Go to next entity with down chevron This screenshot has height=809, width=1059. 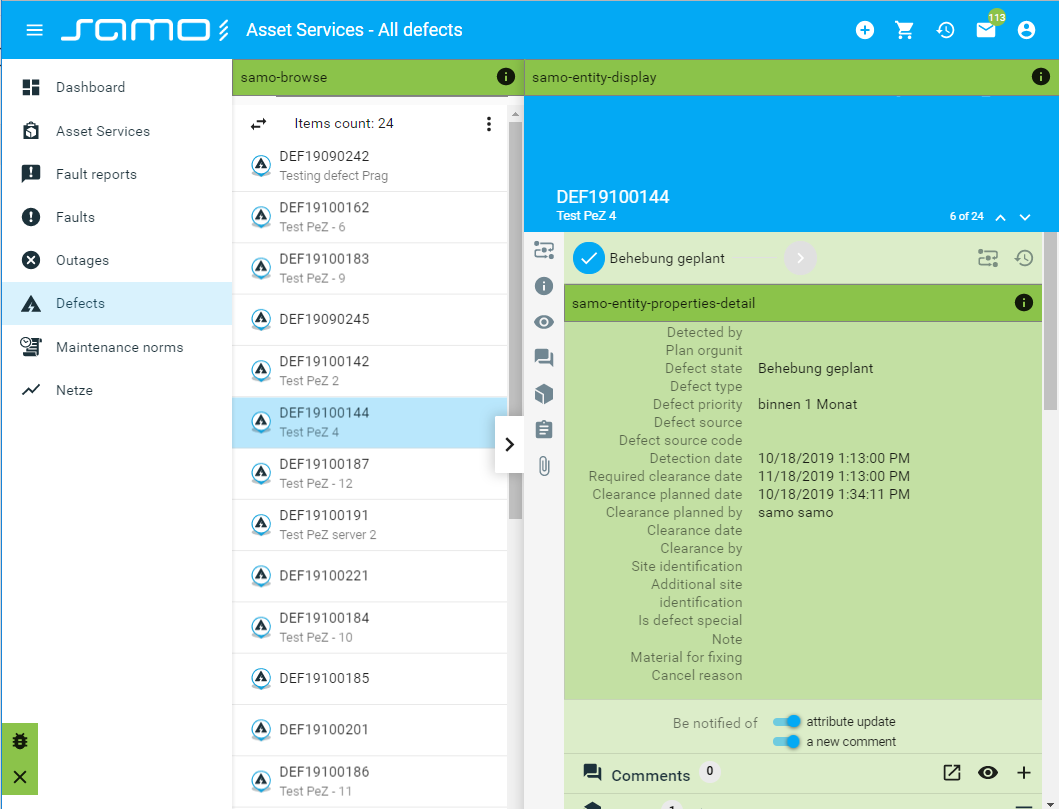tap(1025, 217)
